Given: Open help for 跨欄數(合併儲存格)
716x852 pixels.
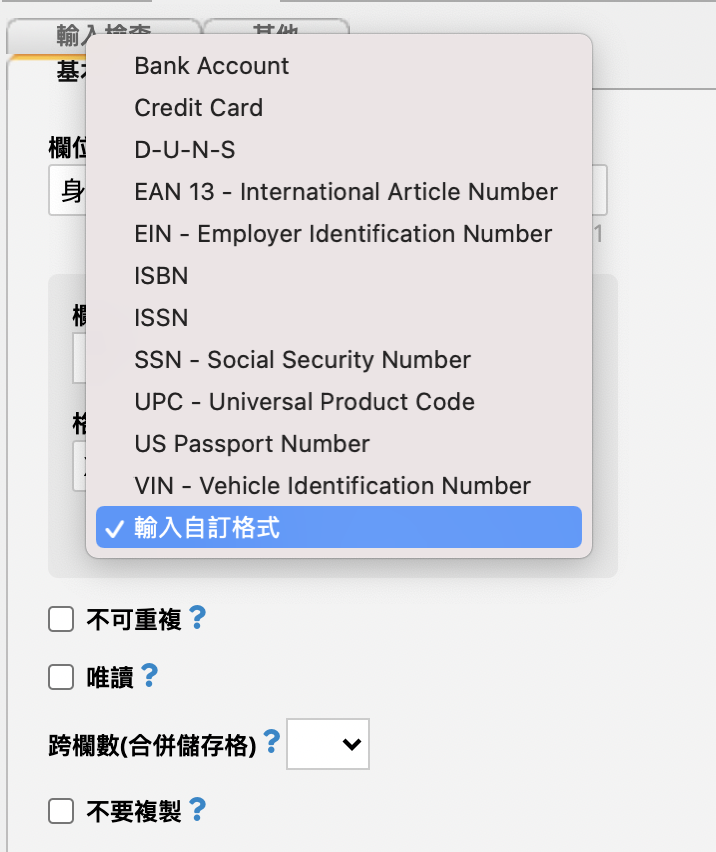Looking at the screenshot, I should click(271, 743).
